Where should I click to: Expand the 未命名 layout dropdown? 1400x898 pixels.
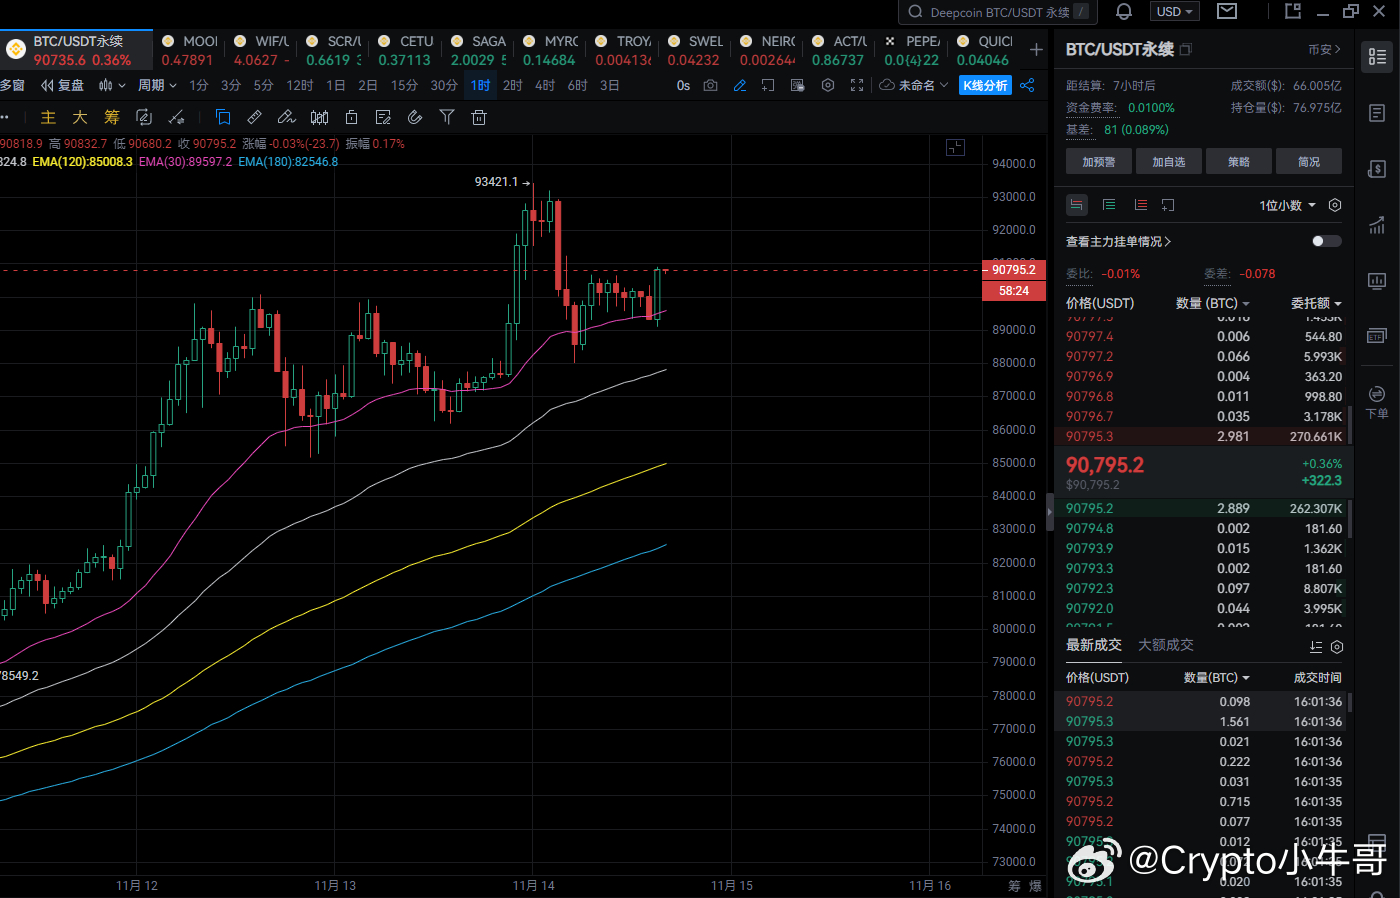click(914, 86)
